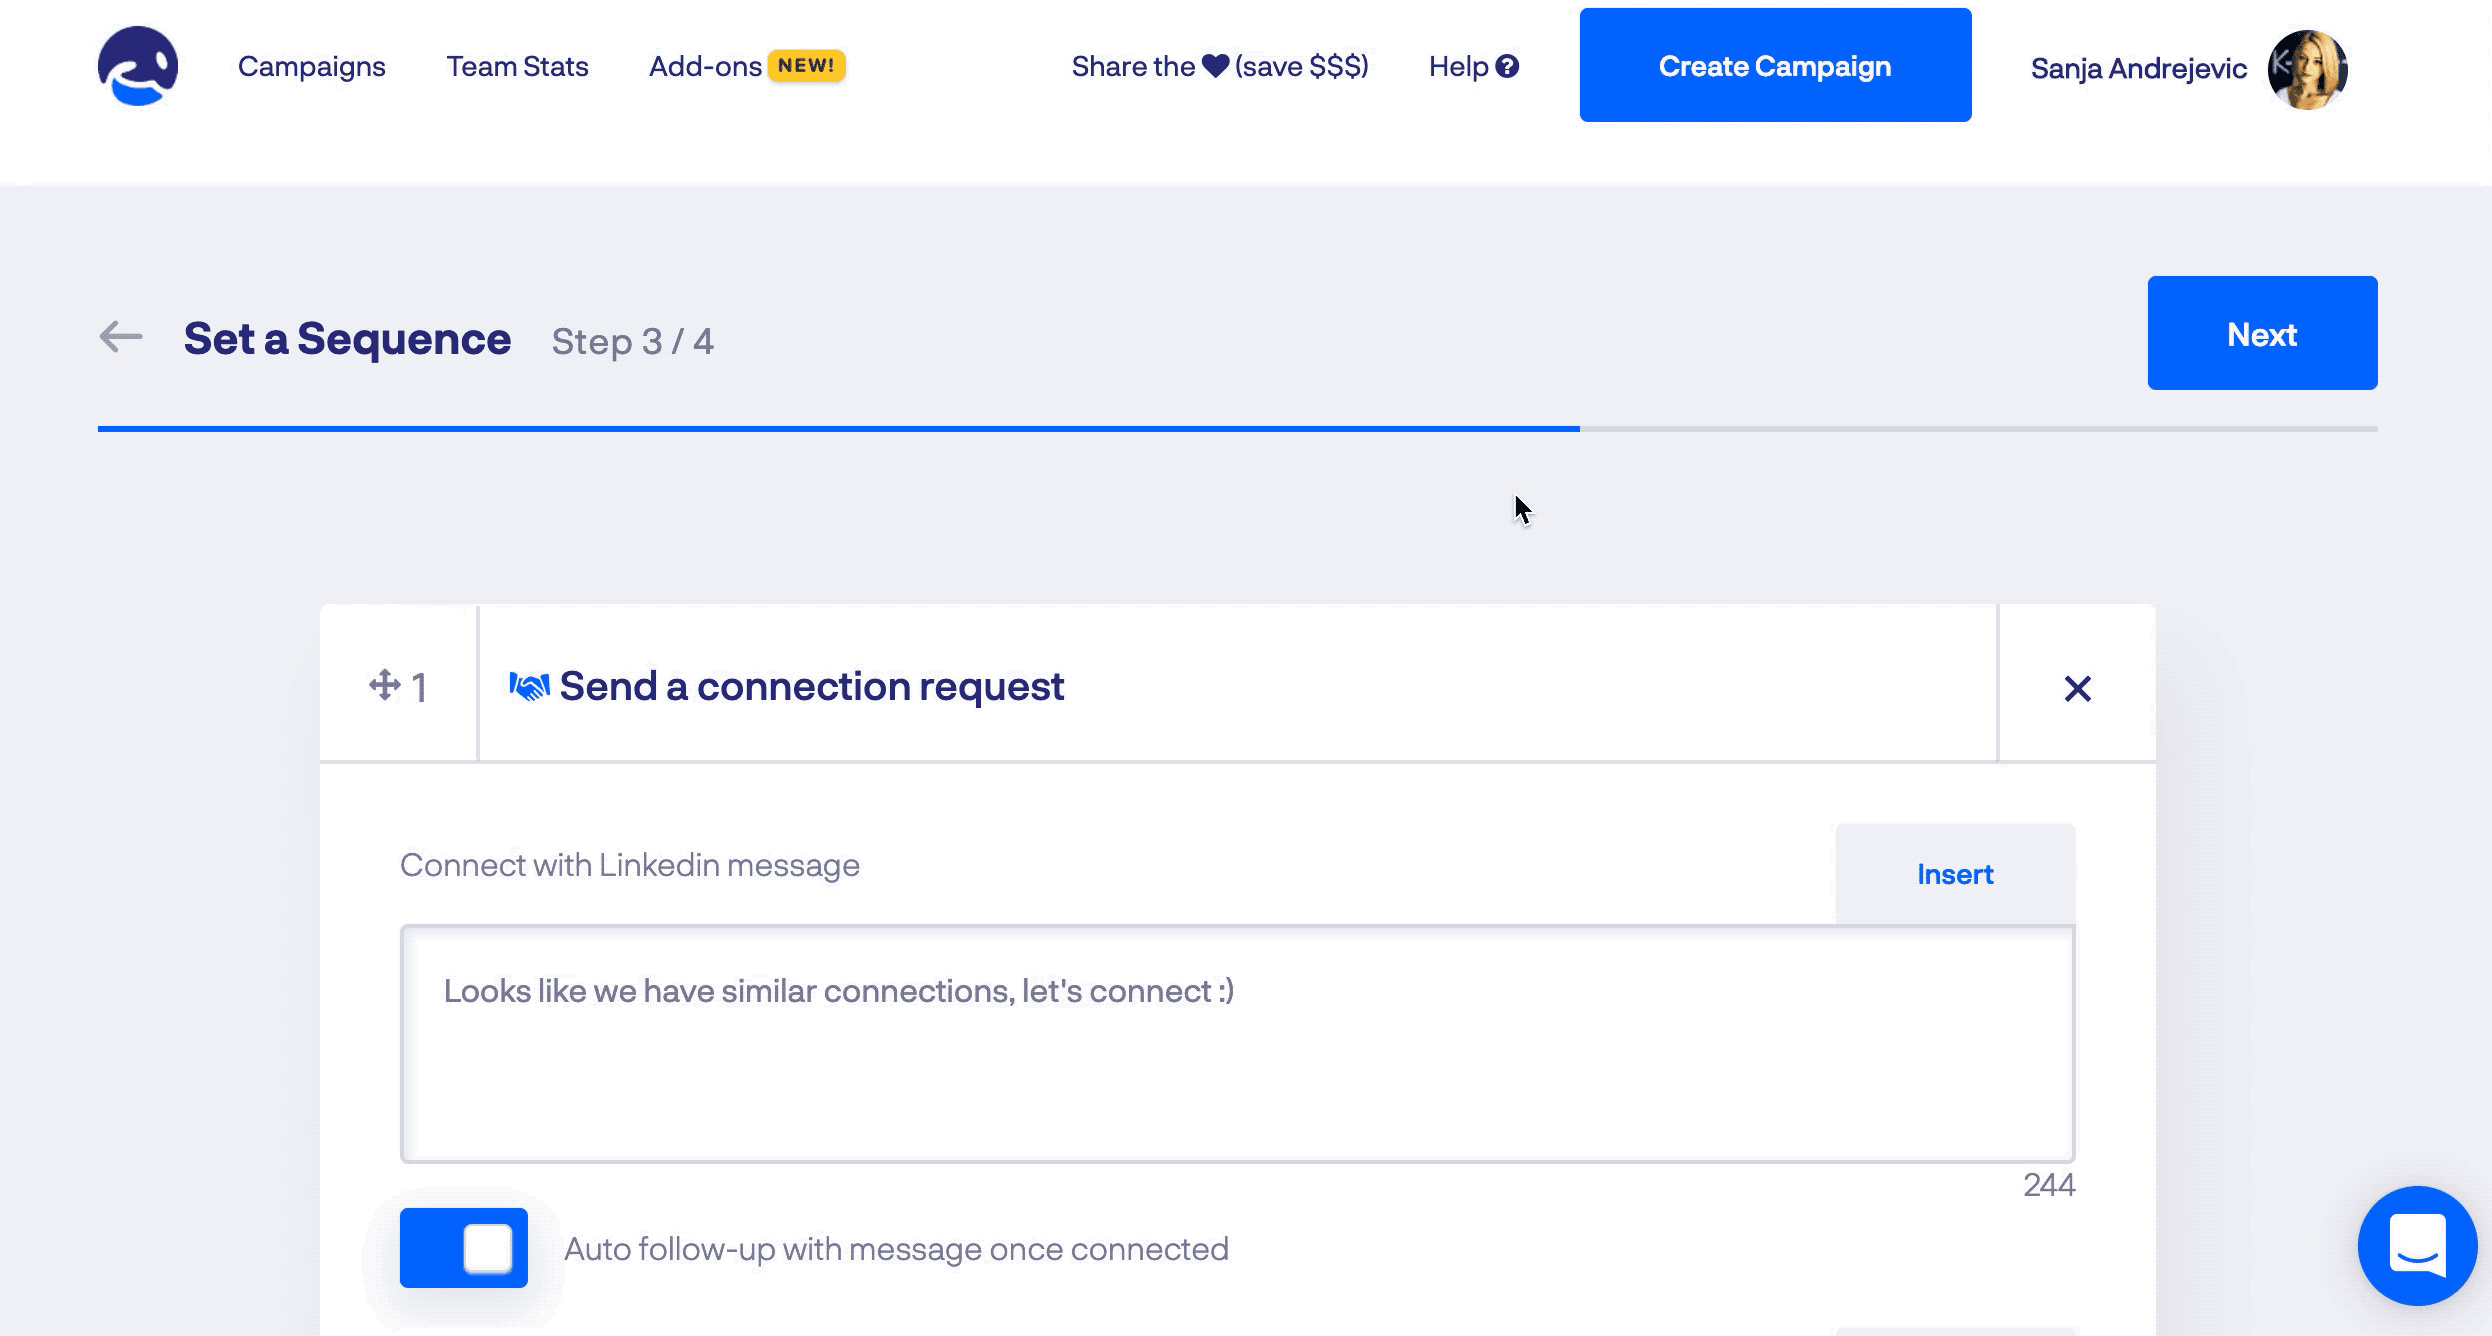Open Share the love referral link
2492x1336 pixels.
[x=1220, y=66]
